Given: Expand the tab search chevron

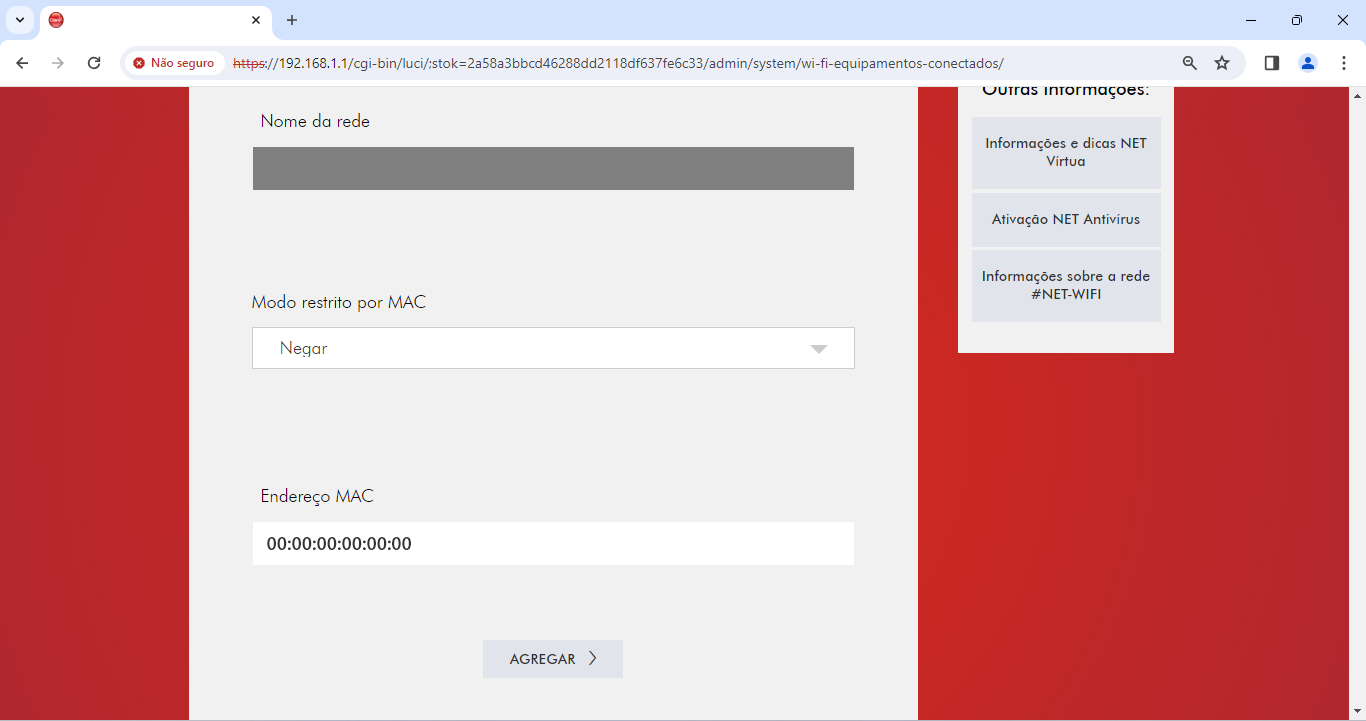Looking at the screenshot, I should tap(20, 20).
